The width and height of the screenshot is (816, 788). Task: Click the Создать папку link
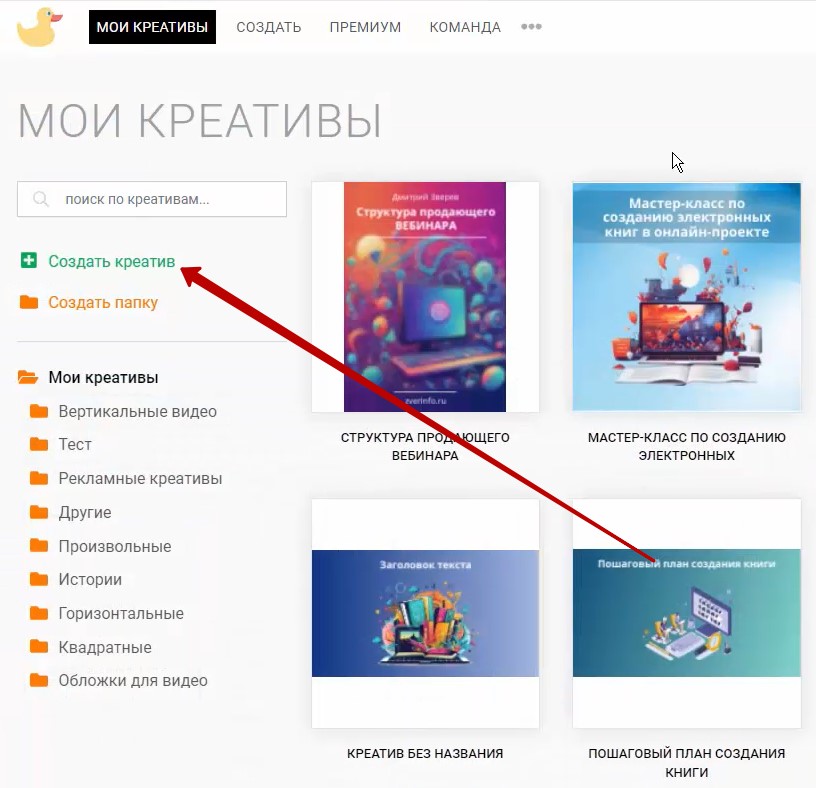pos(103,302)
